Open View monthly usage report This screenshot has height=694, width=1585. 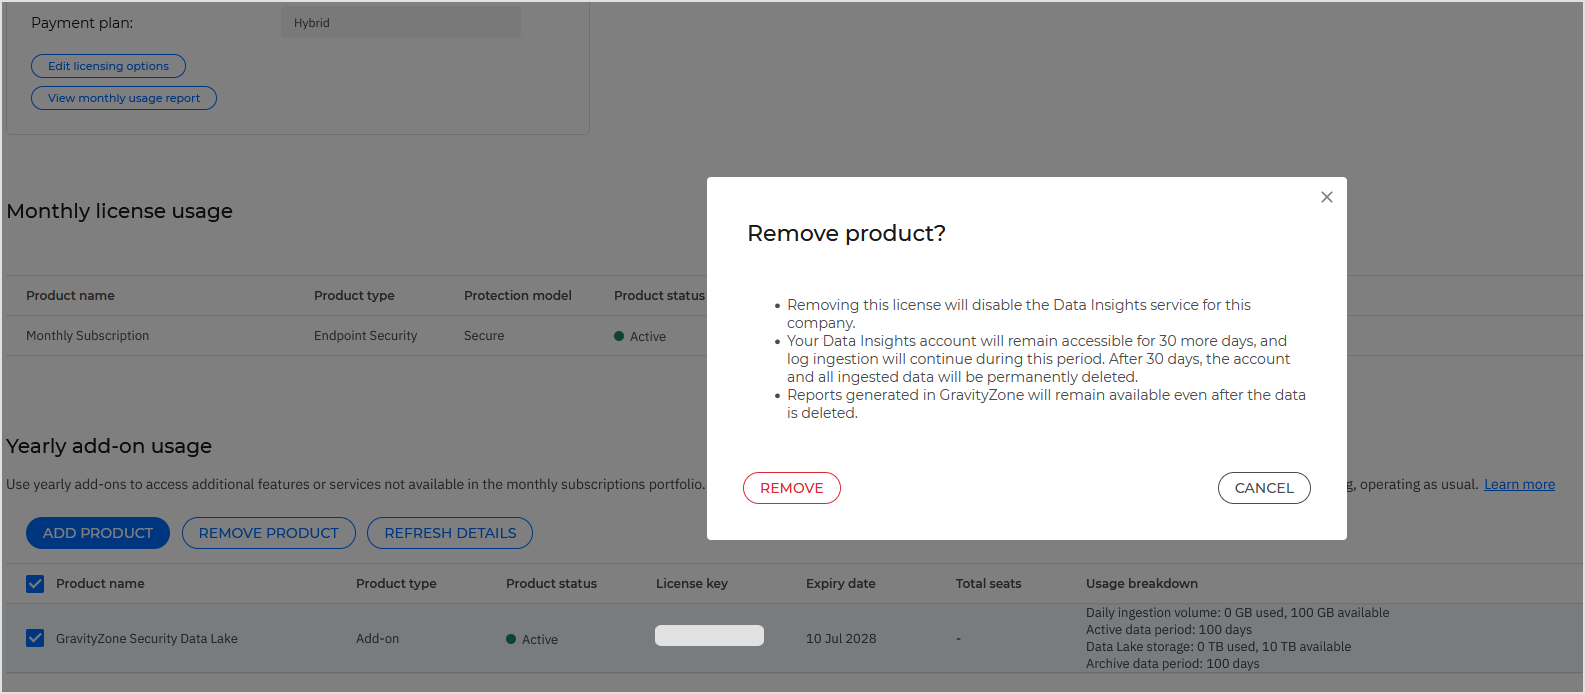[x=124, y=98]
